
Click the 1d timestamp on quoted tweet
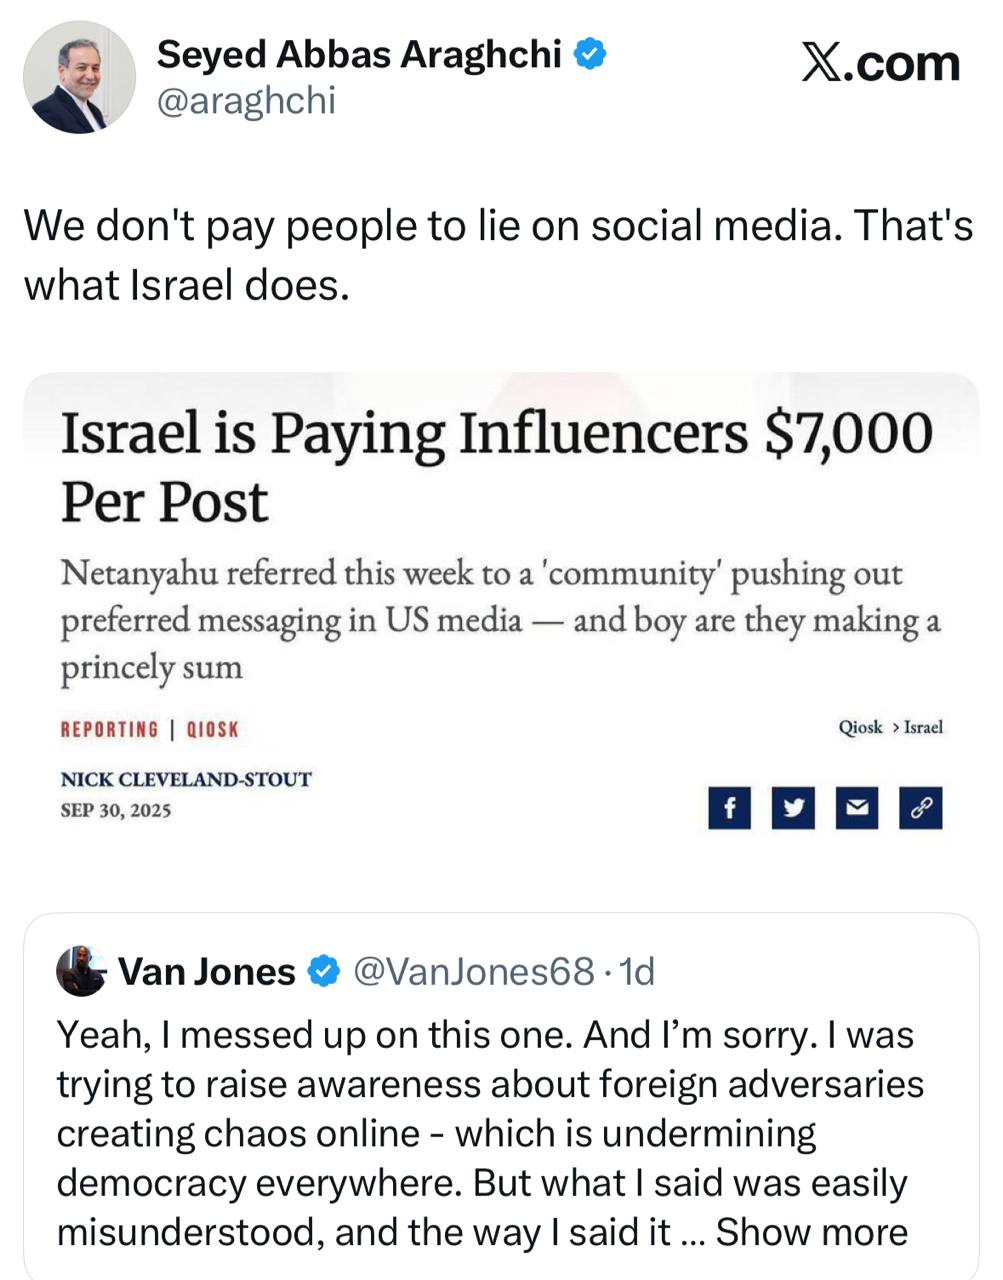pyautogui.click(x=637, y=971)
